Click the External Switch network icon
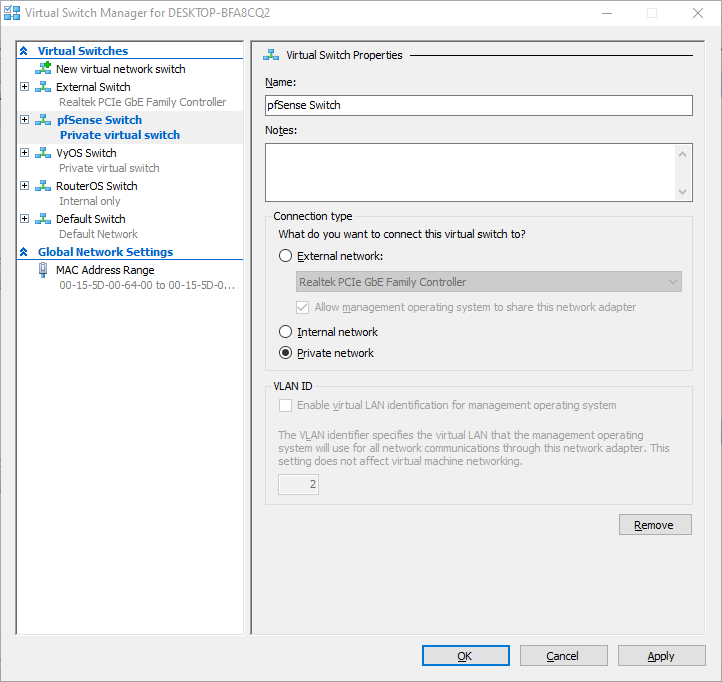722x682 pixels. click(43, 87)
